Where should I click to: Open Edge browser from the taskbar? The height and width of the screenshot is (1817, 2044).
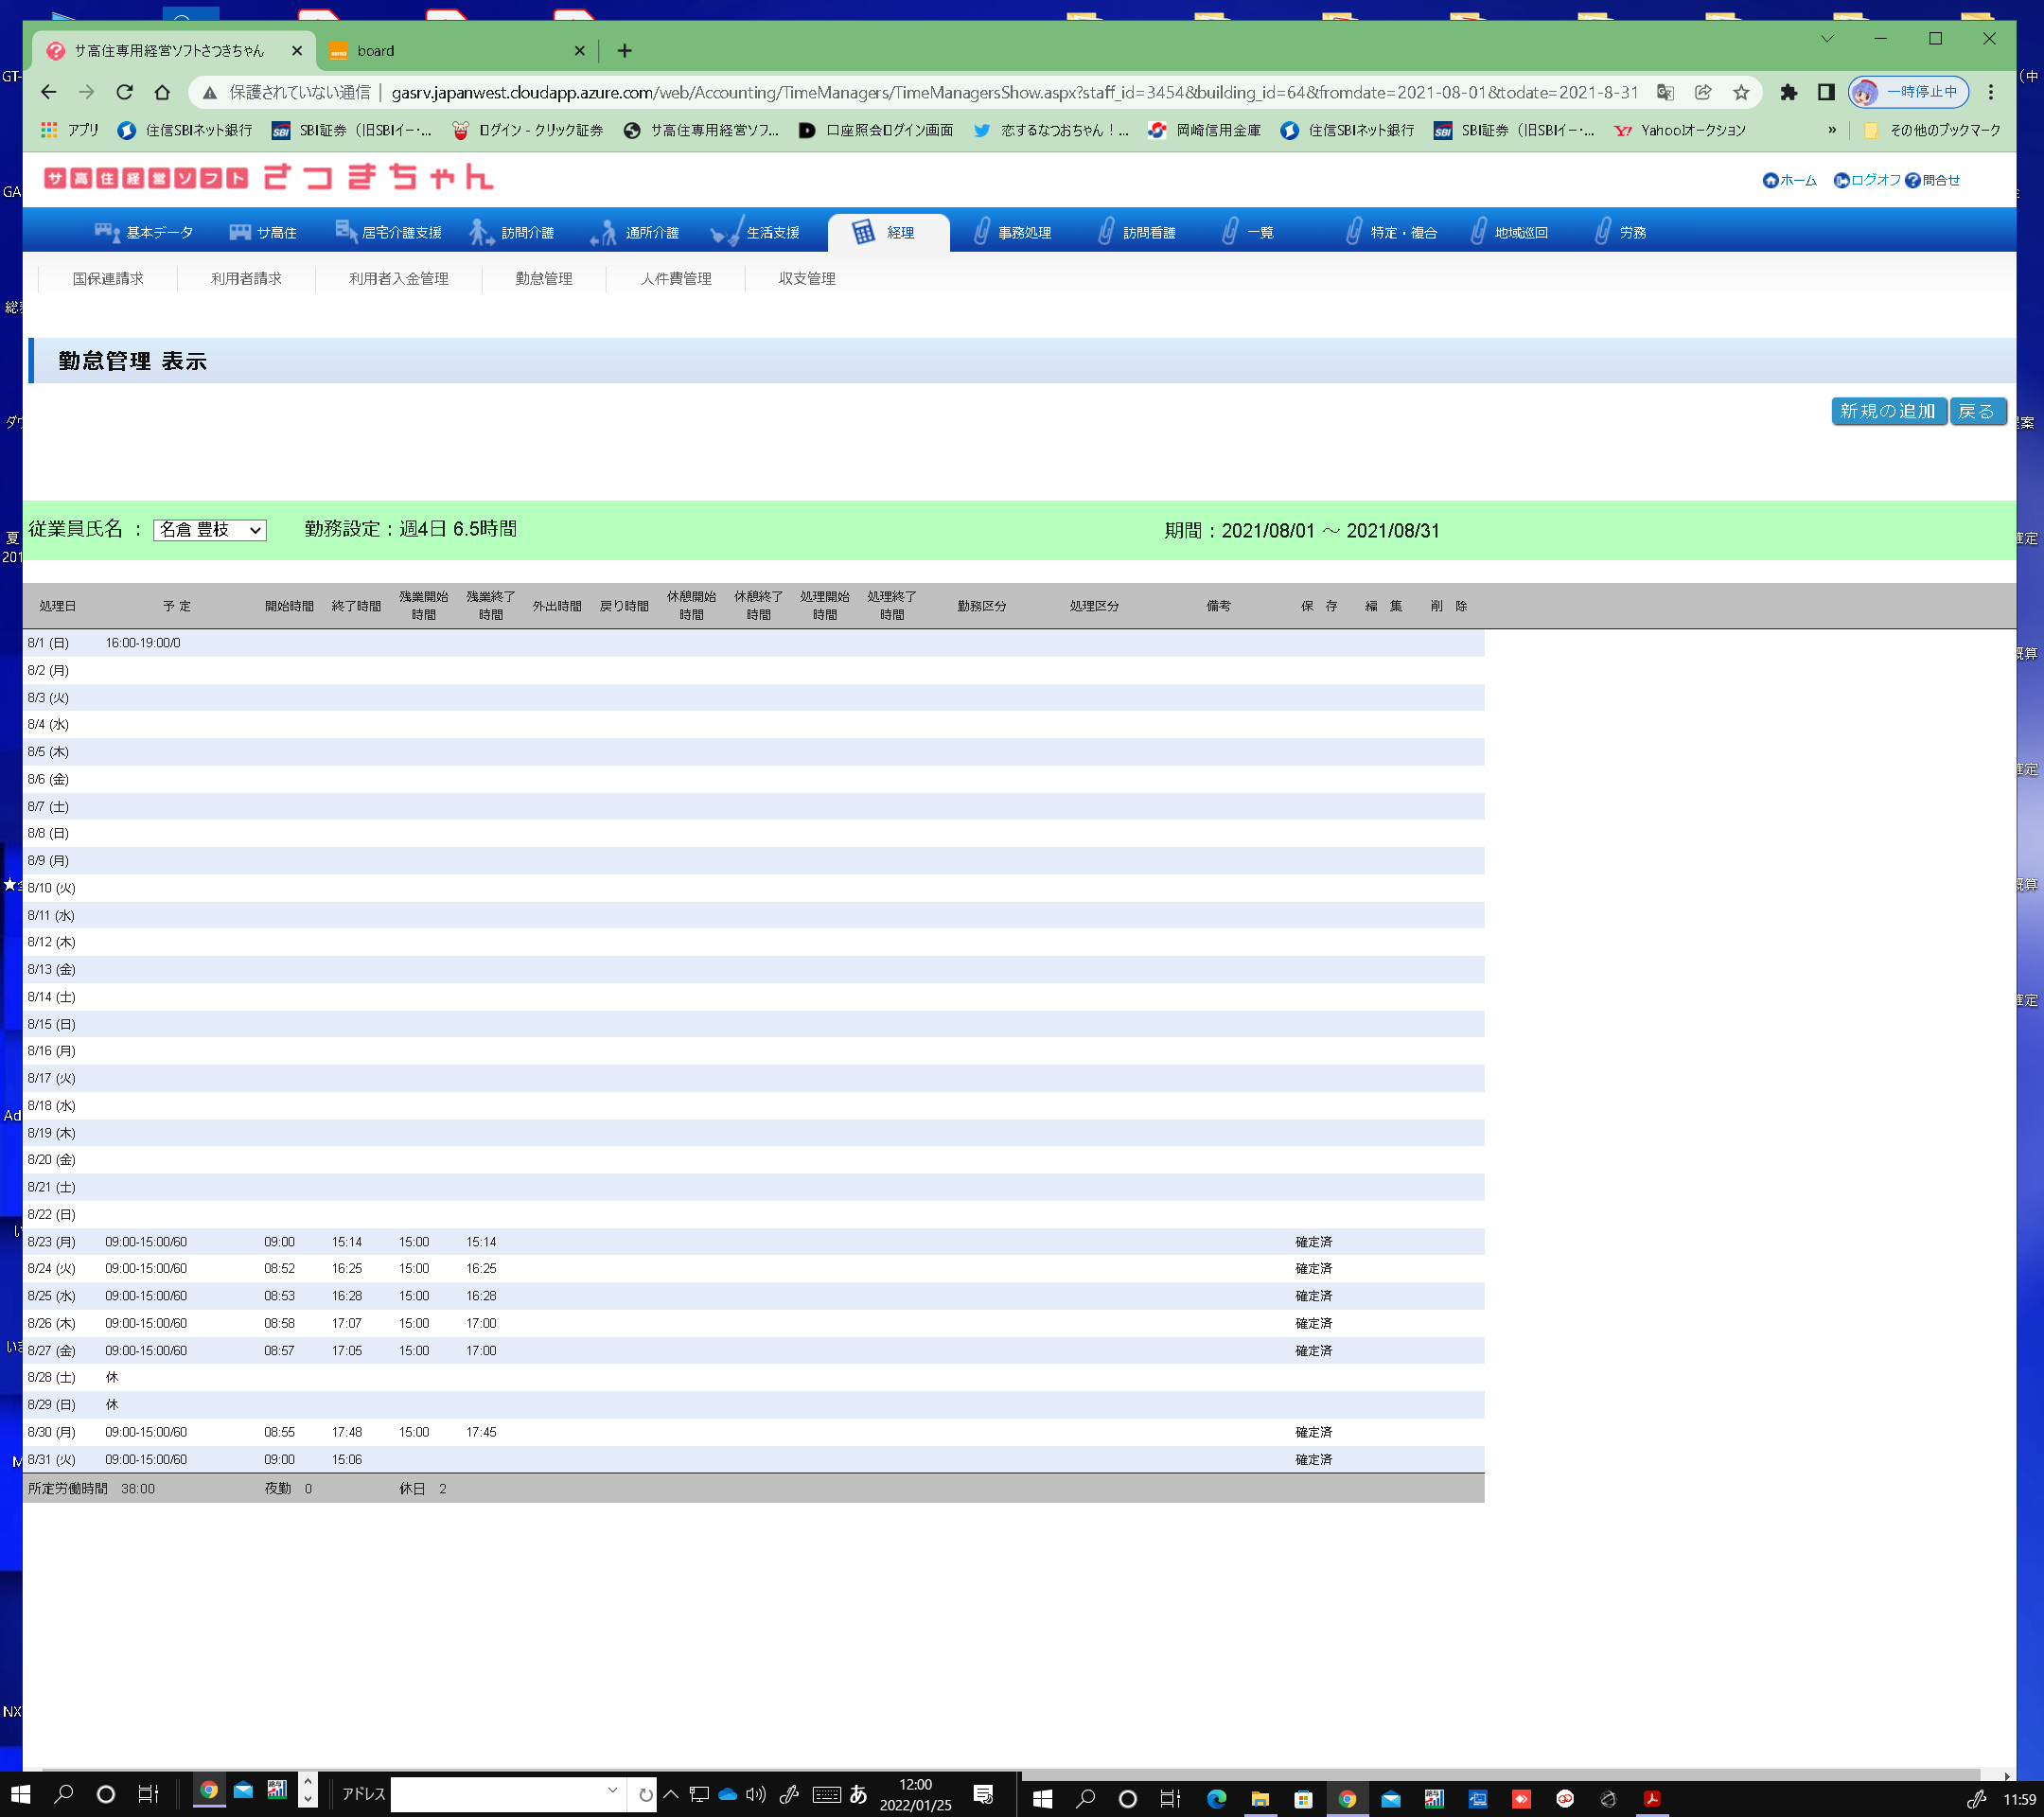click(1216, 1799)
